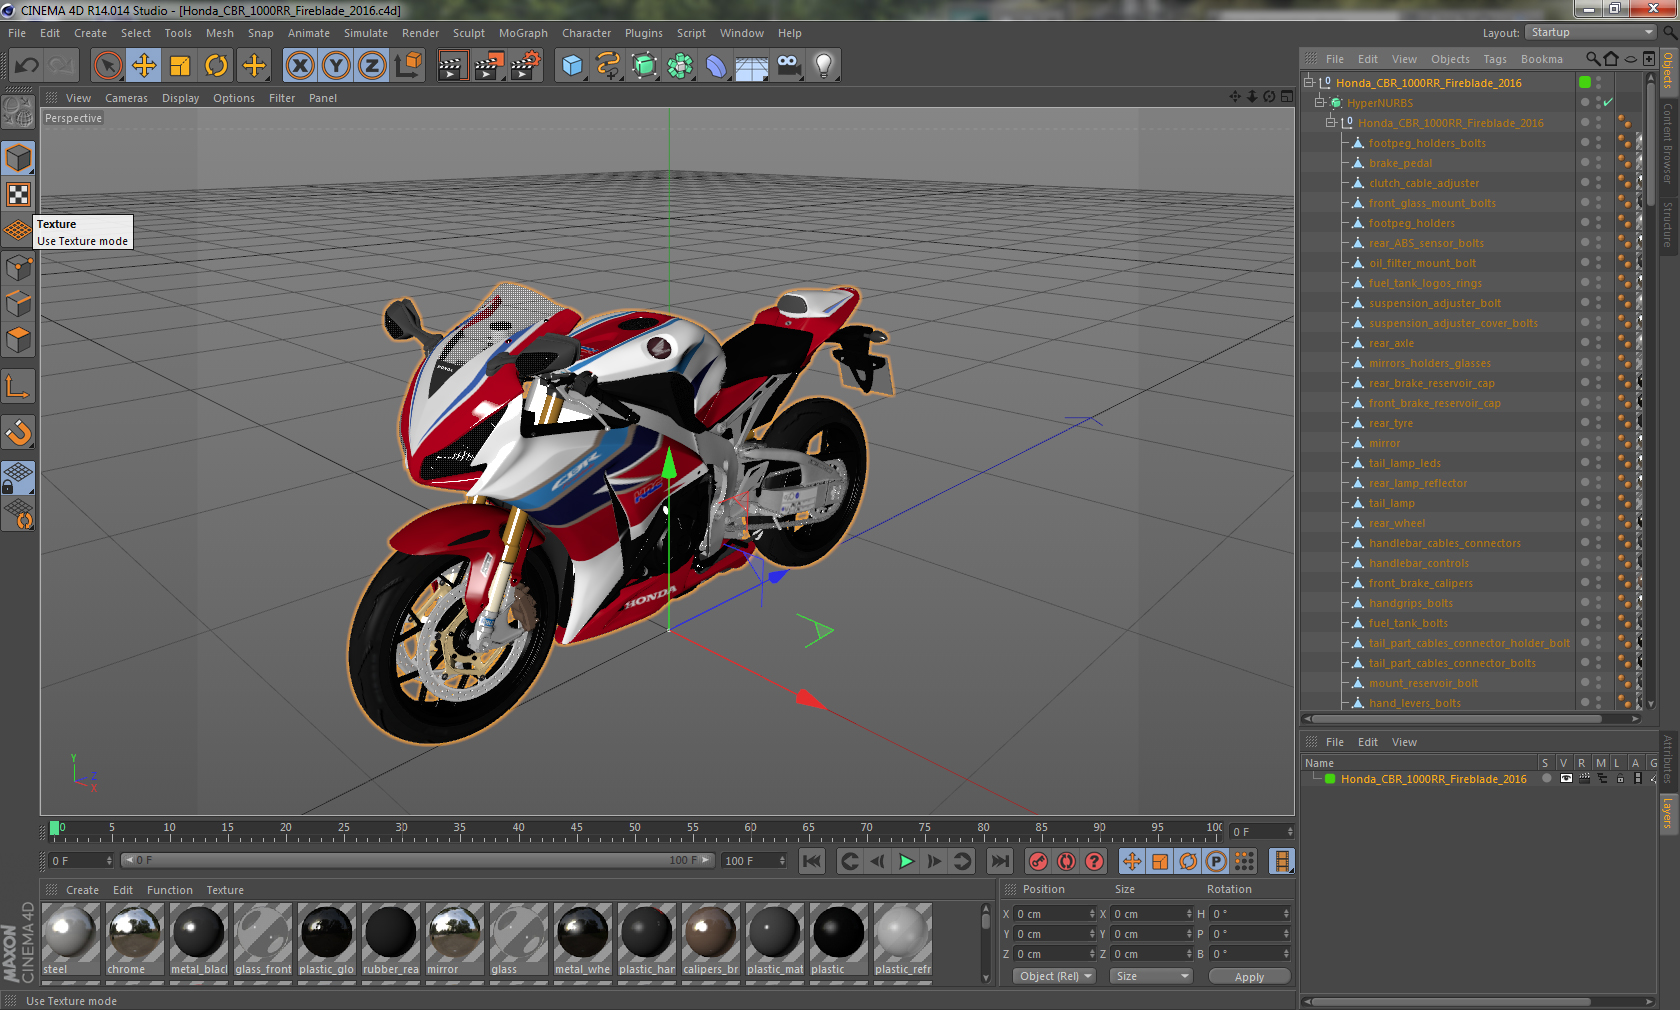
Task: Select the Live Selection tool
Action: (107, 66)
